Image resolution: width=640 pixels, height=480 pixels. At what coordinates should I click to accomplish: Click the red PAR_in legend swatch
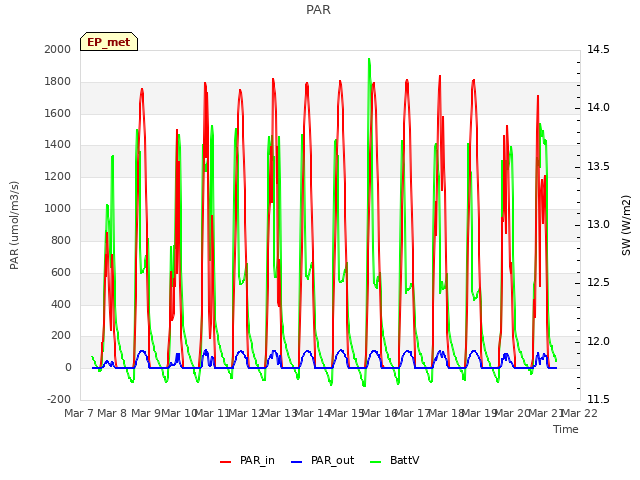click(x=225, y=462)
